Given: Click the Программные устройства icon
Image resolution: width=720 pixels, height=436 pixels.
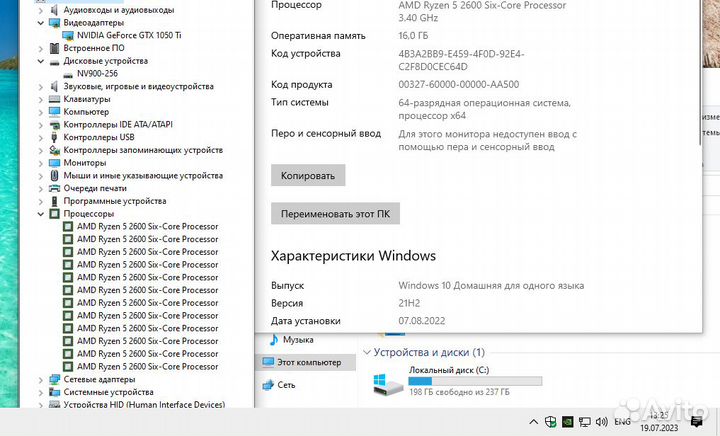Looking at the screenshot, I should [x=54, y=201].
